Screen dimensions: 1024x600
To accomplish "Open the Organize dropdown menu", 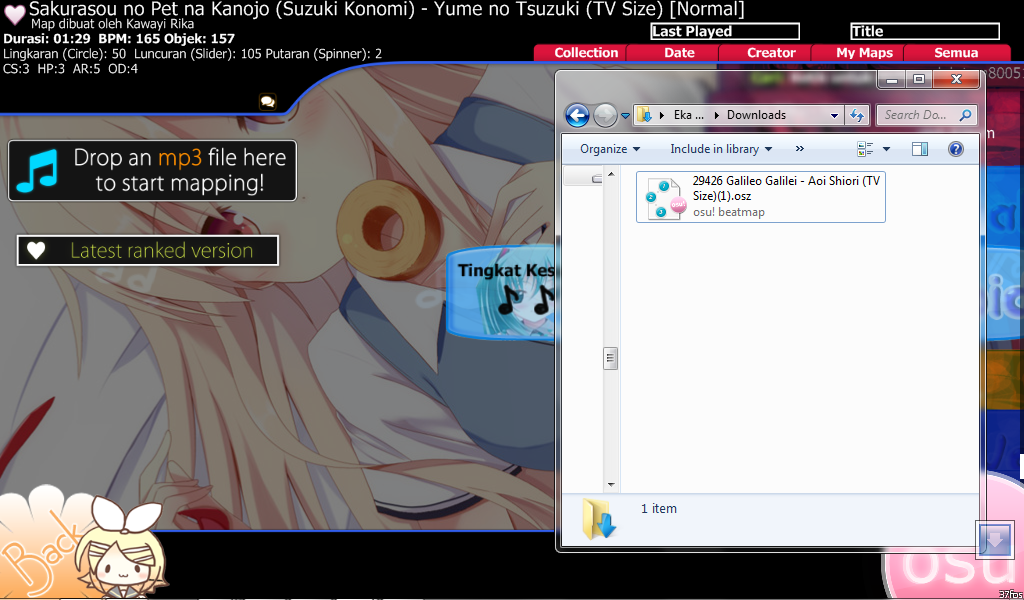I will [x=610, y=149].
